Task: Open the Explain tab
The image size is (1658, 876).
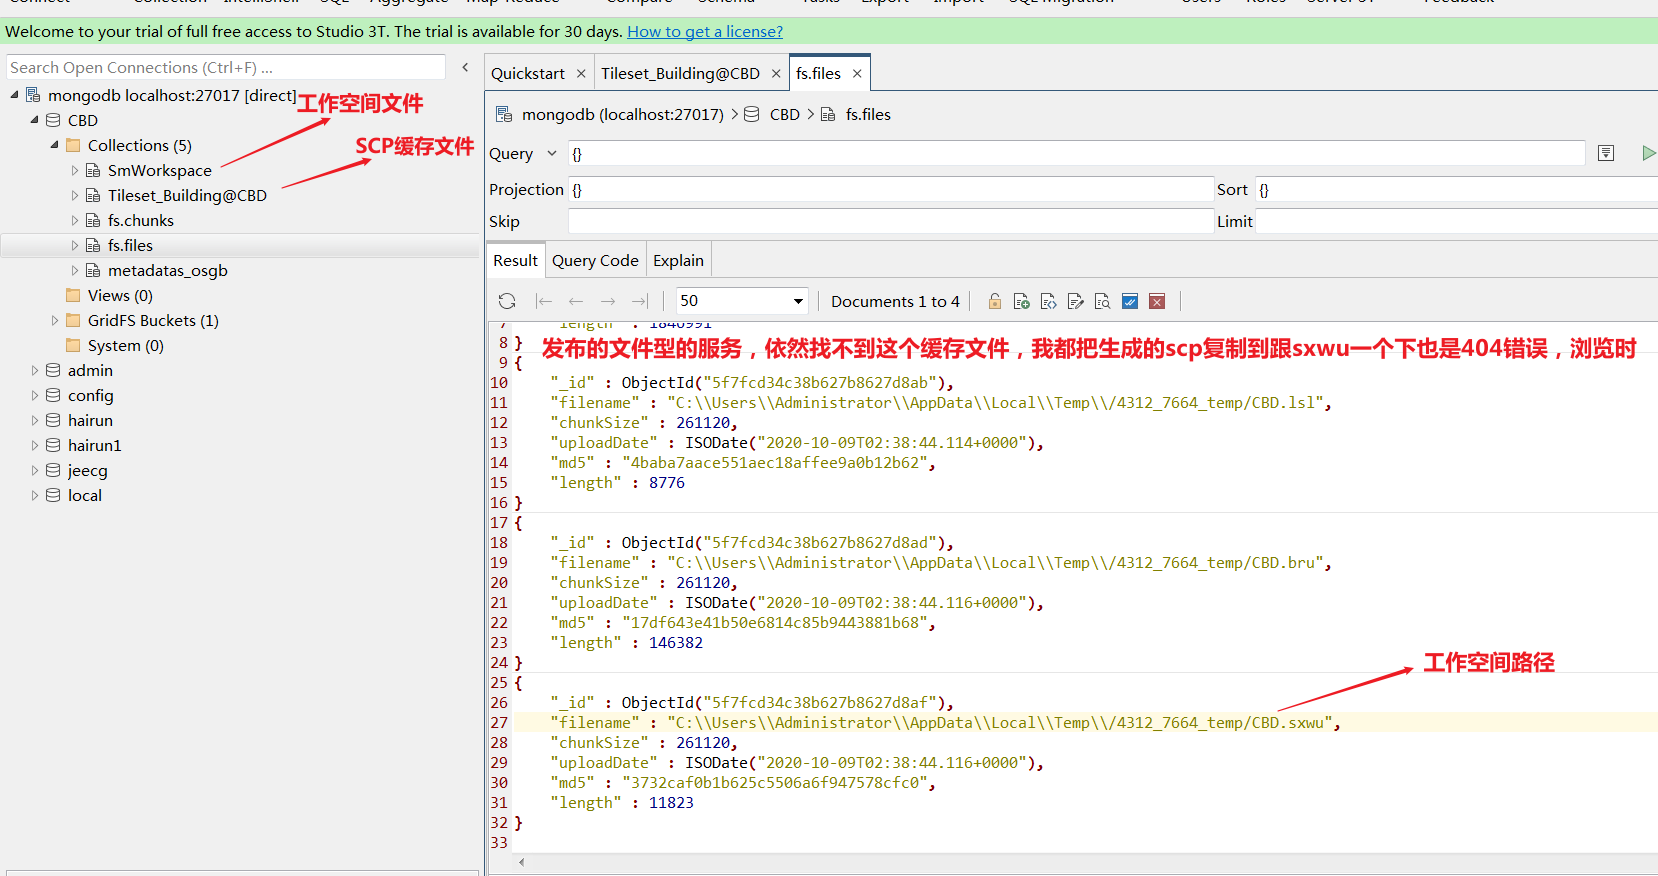Action: pos(678,260)
